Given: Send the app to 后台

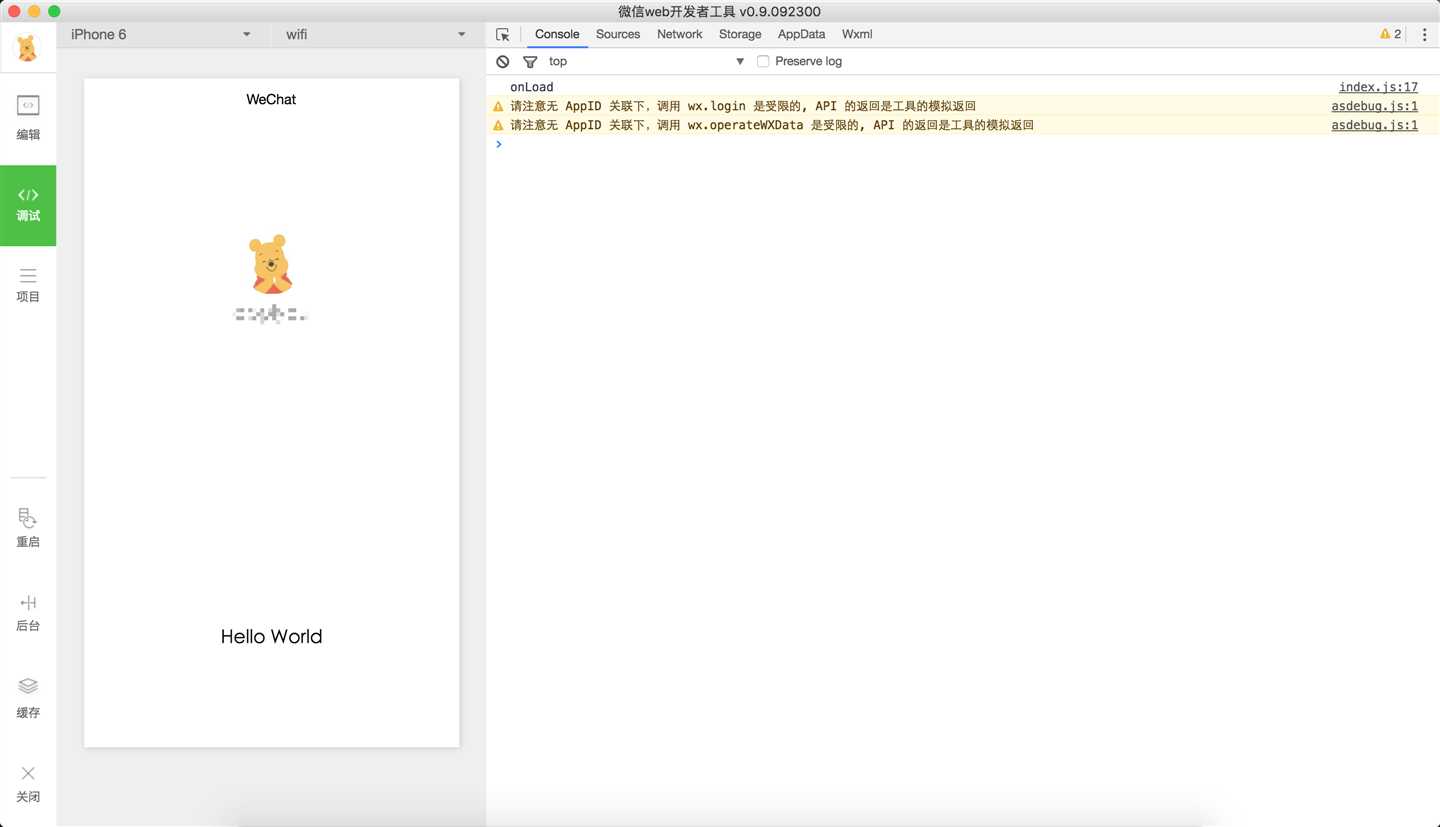Looking at the screenshot, I should (x=28, y=612).
